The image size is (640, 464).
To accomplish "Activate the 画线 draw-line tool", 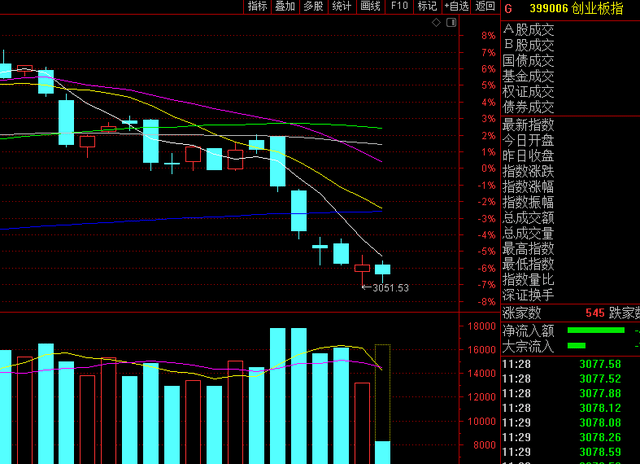I will tap(371, 7).
